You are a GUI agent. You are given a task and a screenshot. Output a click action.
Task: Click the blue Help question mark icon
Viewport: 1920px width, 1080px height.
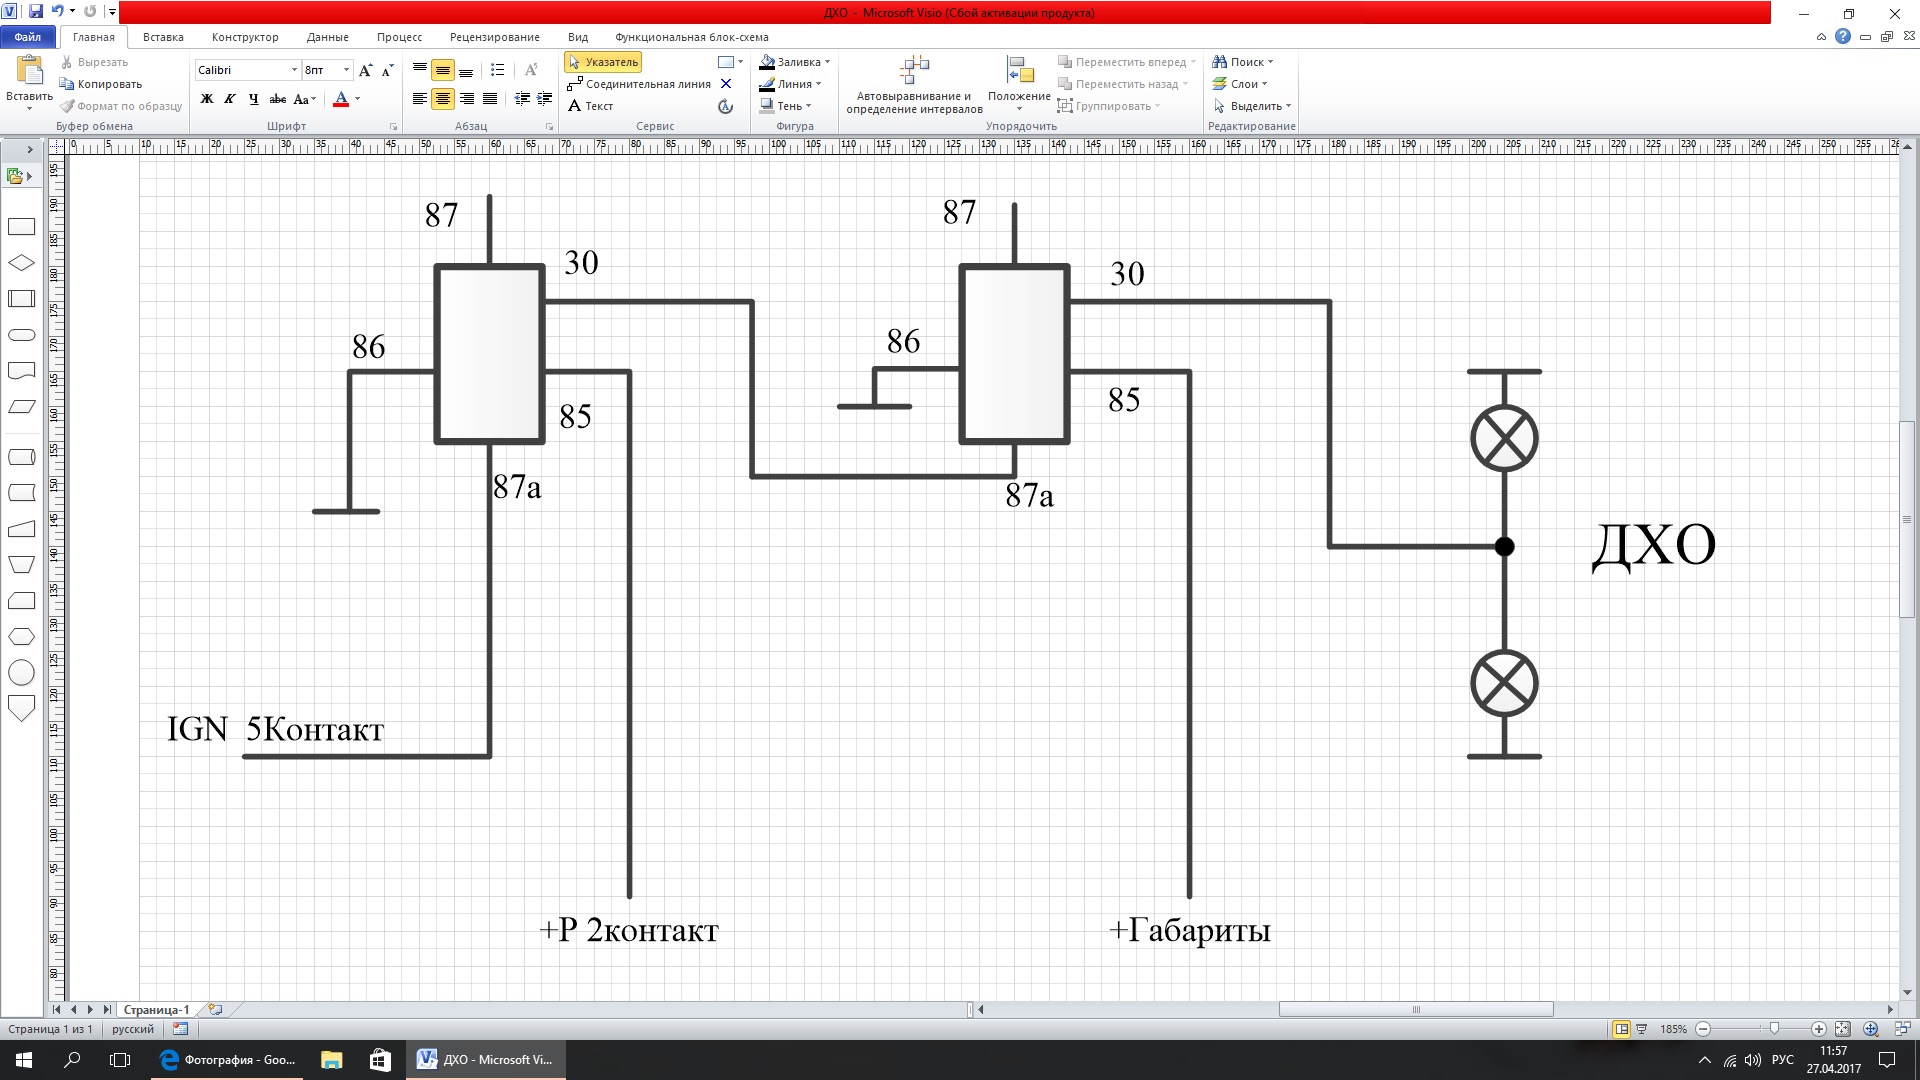tap(1843, 37)
